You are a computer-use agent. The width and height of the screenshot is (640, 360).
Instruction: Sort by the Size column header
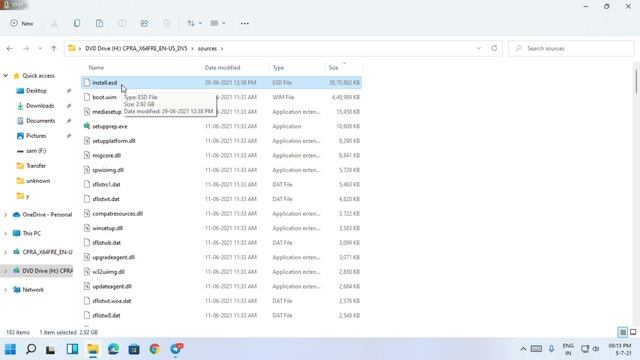[x=333, y=68]
